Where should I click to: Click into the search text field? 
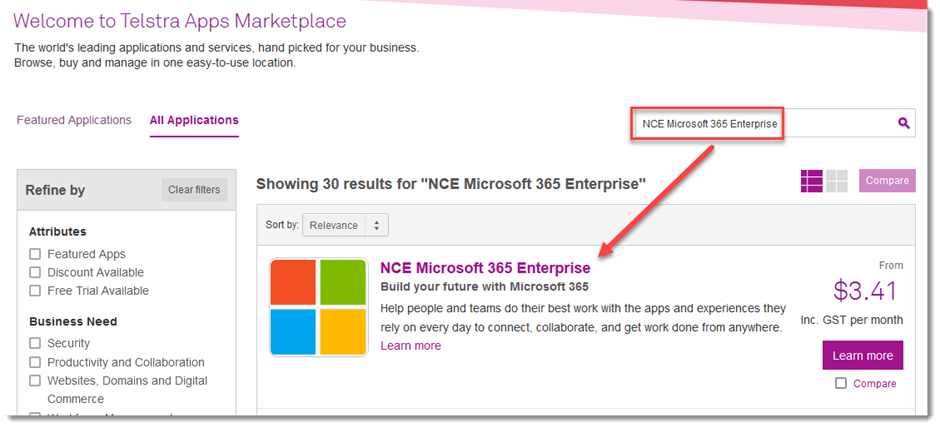760,123
